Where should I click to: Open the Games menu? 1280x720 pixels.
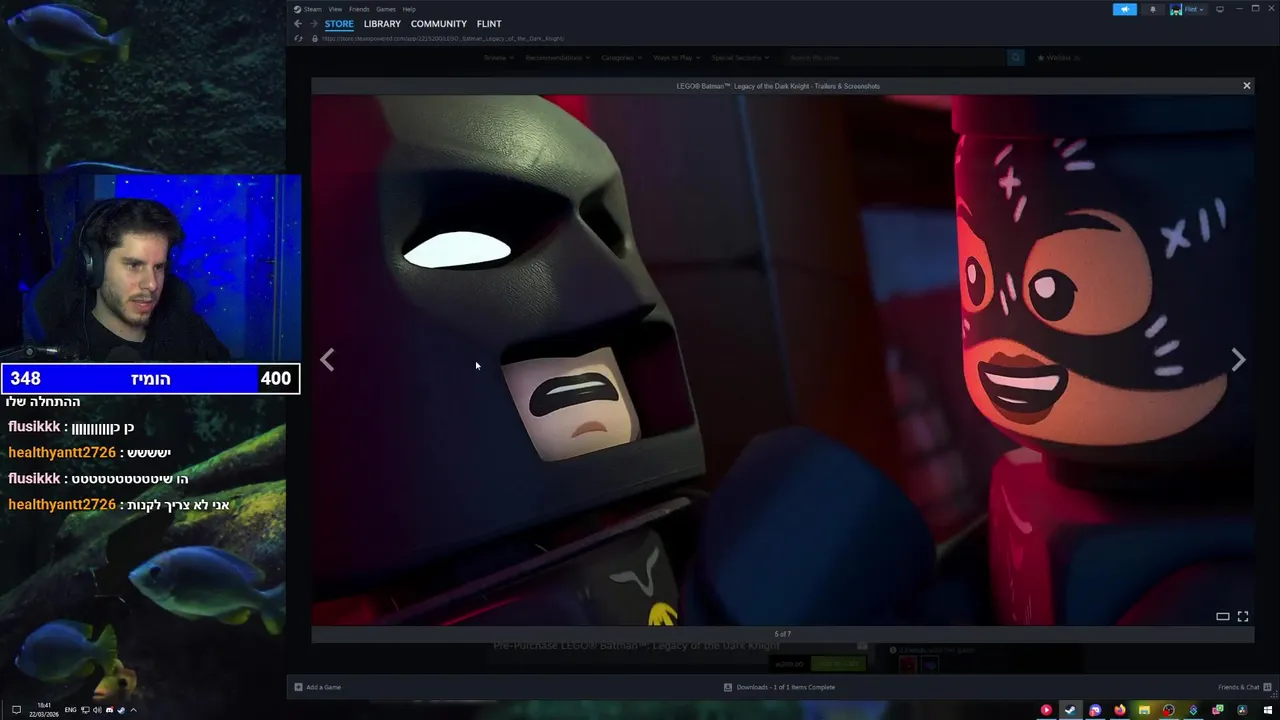pyautogui.click(x=386, y=9)
